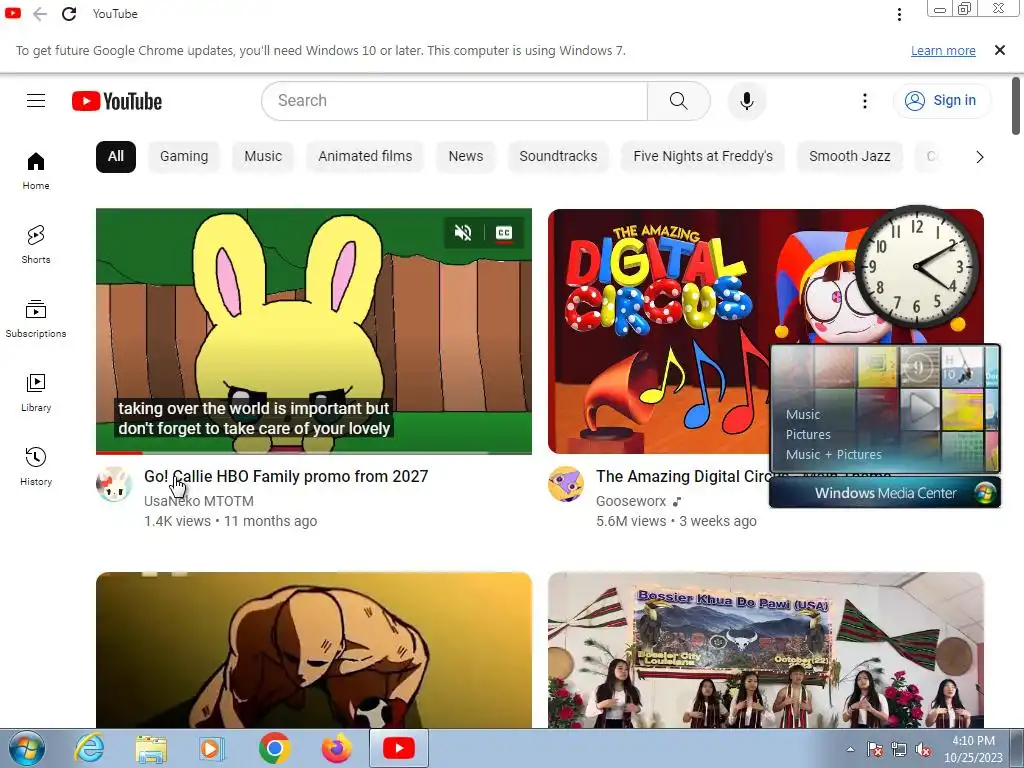Viewport: 1024px width, 768px height.
Task: Click the YouTube app taskbar button
Action: (399, 748)
